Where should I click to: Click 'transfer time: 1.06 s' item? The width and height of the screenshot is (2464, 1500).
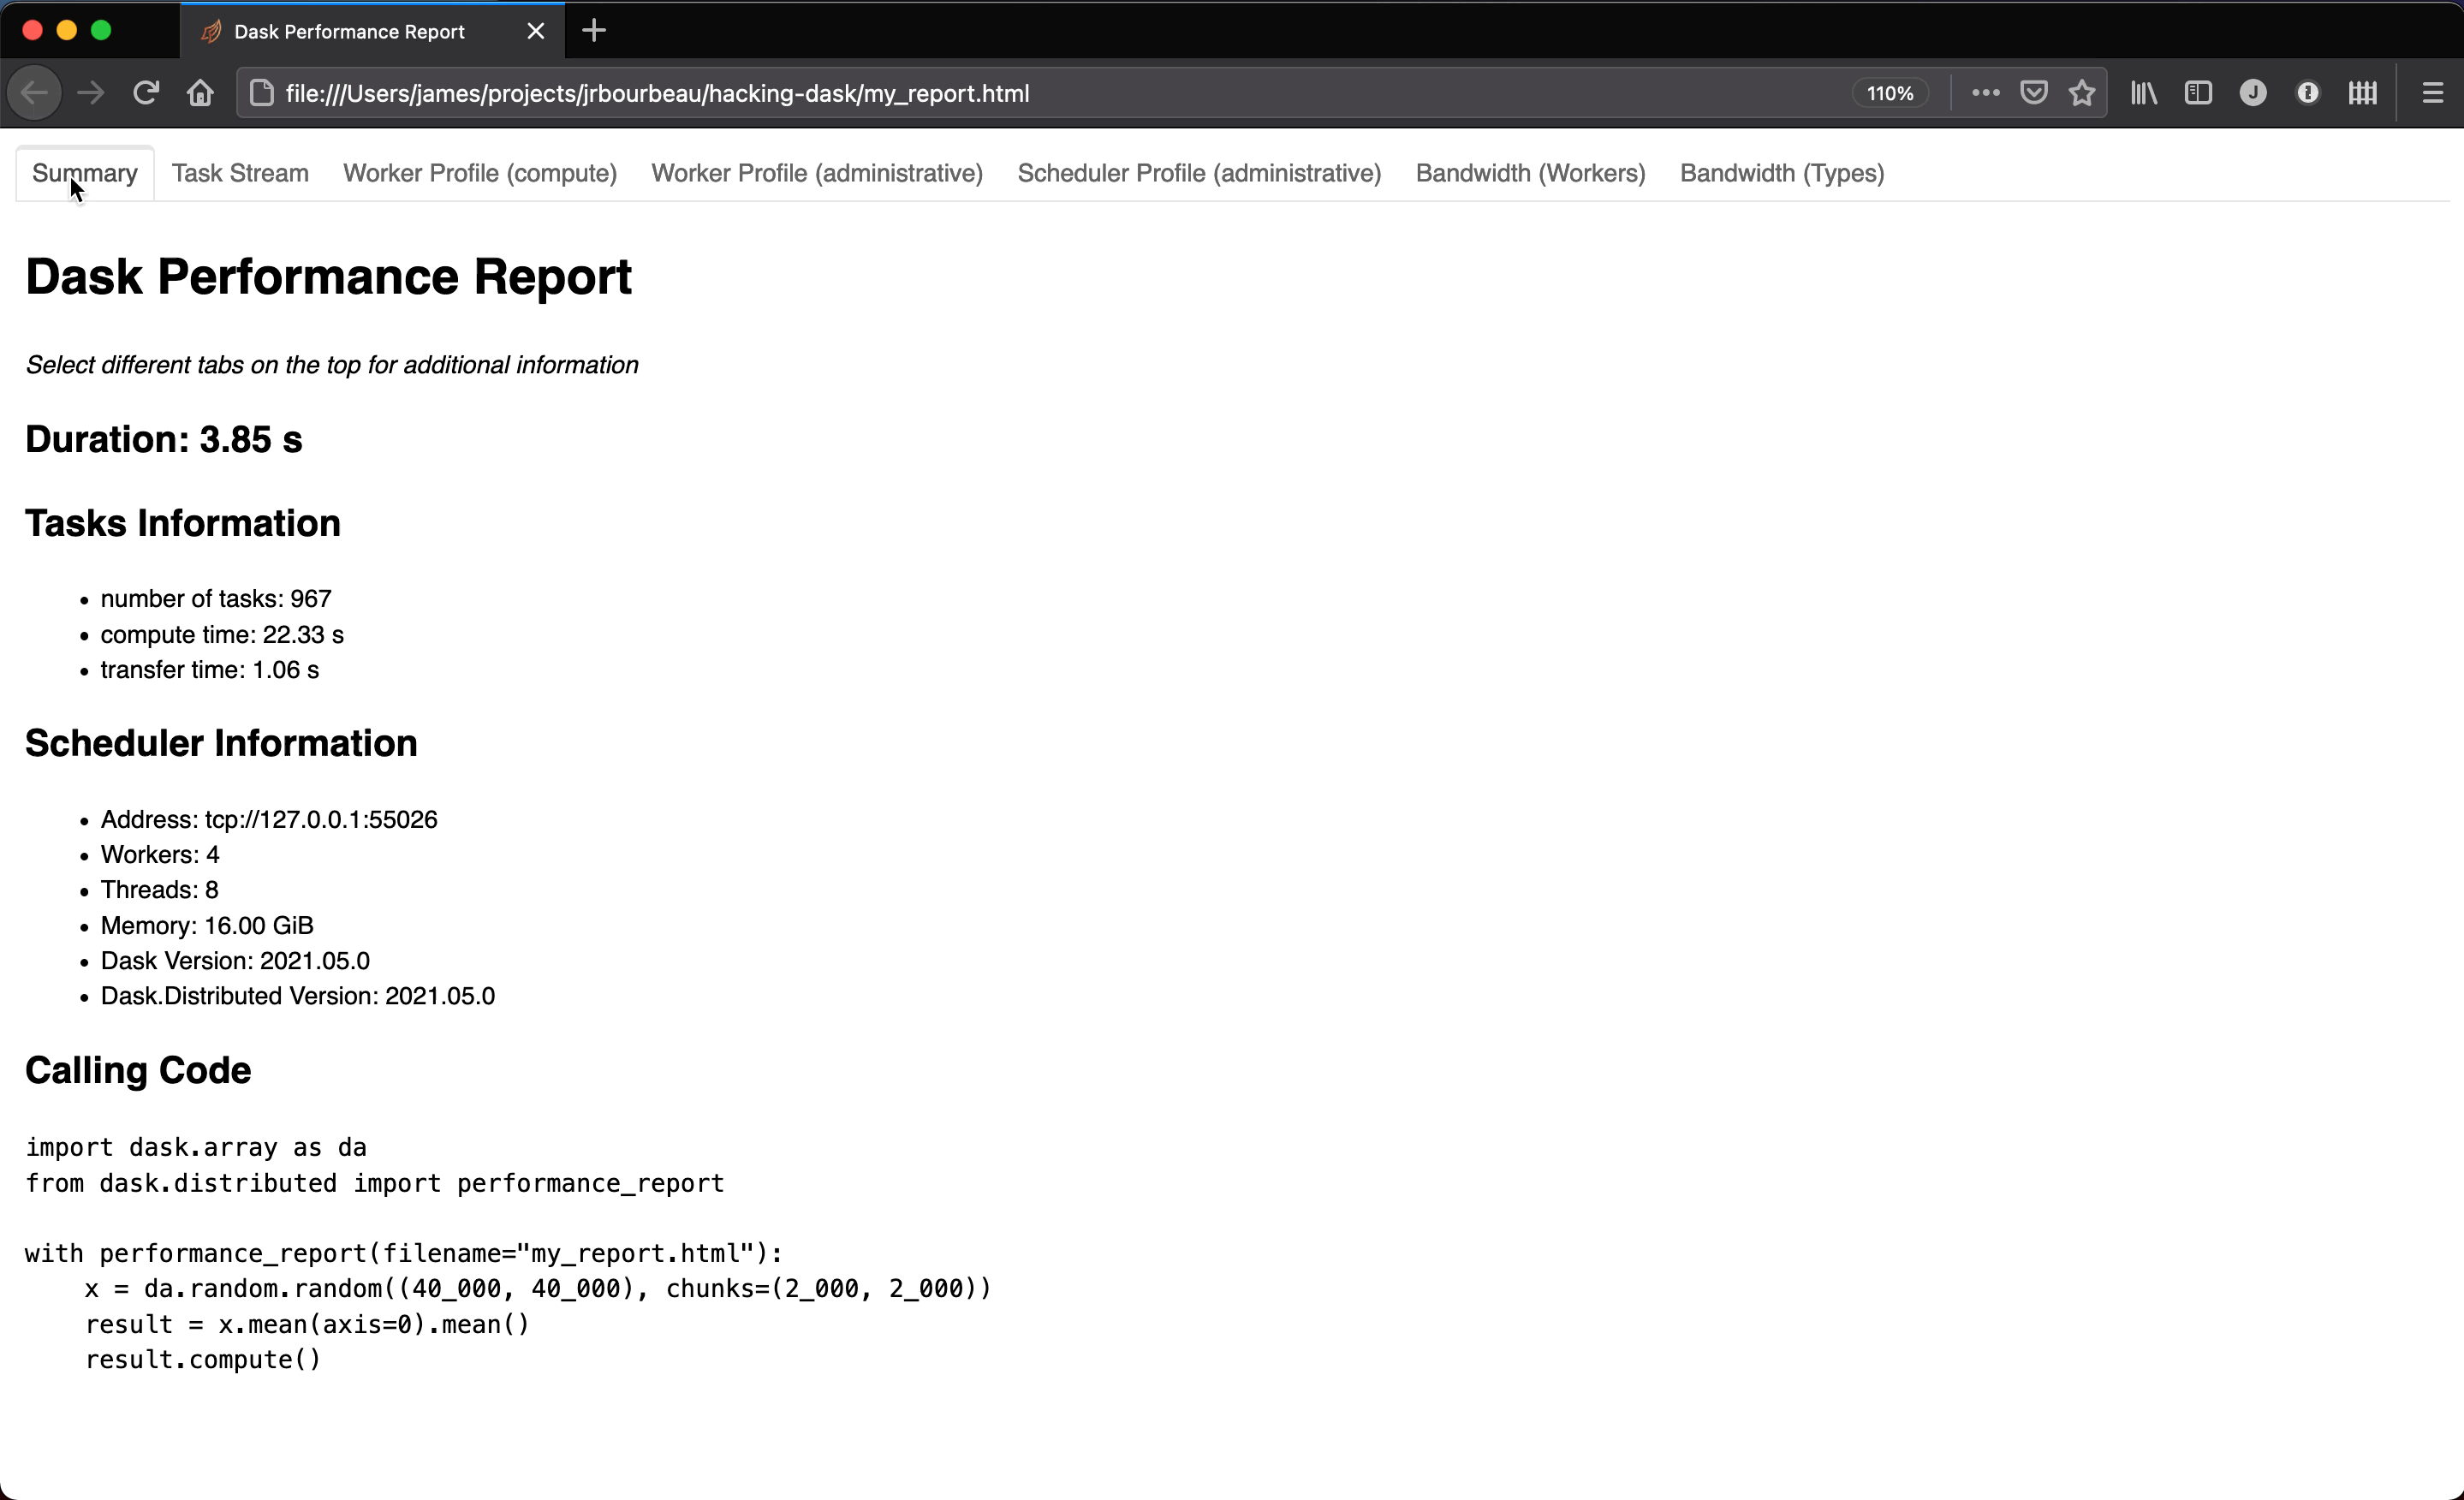click(210, 670)
